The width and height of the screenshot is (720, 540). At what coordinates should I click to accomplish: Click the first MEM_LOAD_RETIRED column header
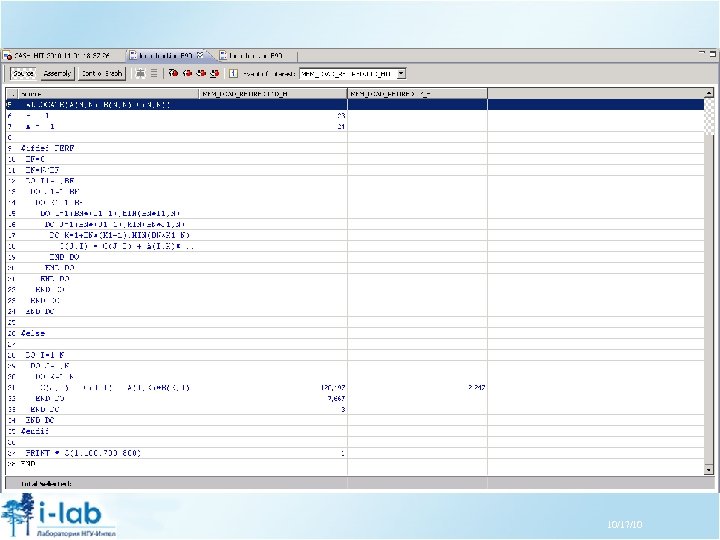pyautogui.click(x=273, y=94)
